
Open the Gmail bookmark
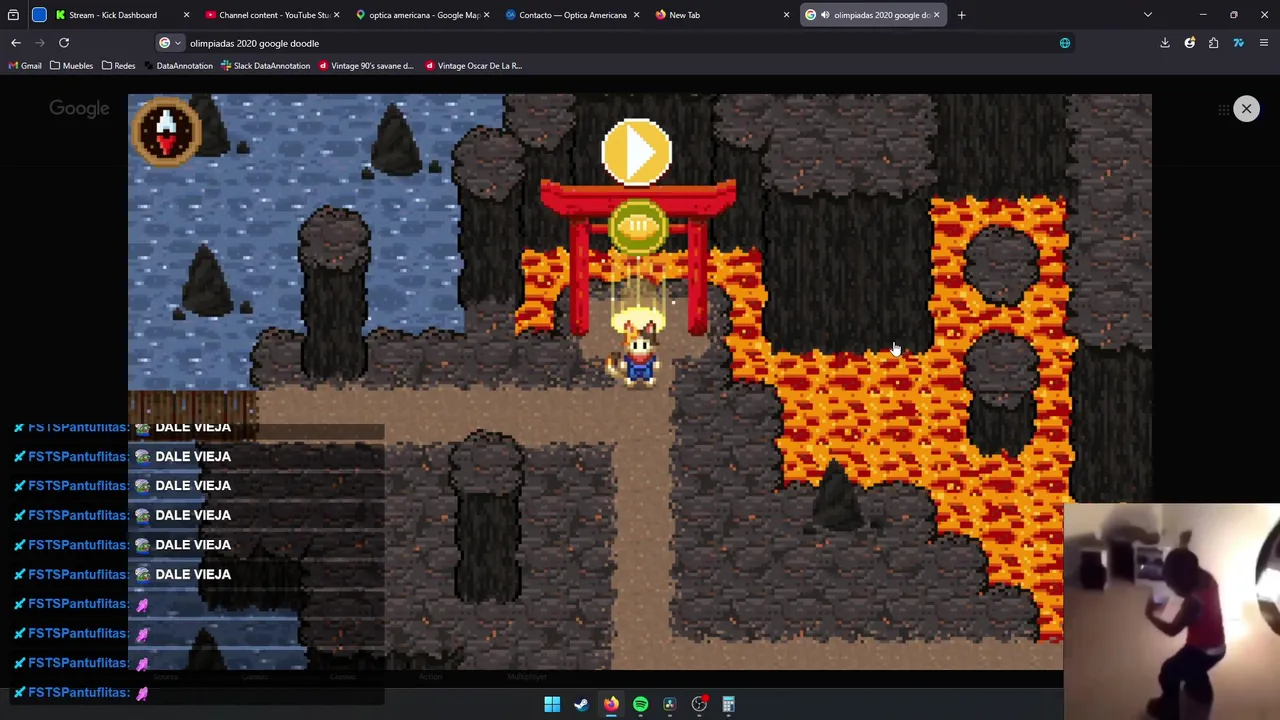[25, 66]
